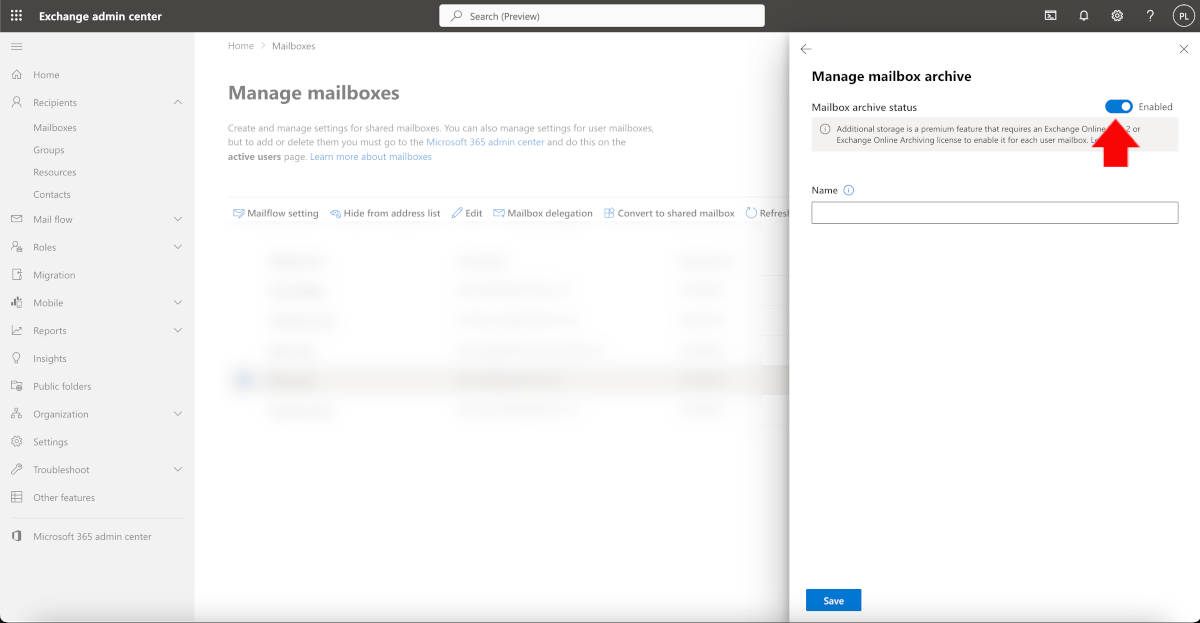This screenshot has height=623, width=1200.
Task: Expand the Reports chevron
Action: click(178, 330)
